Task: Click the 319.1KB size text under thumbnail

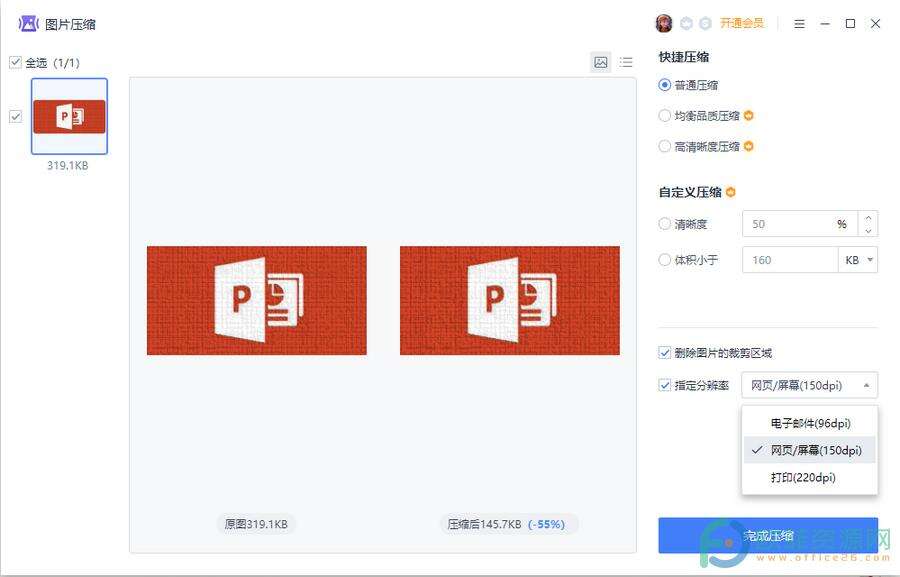Action: click(x=68, y=165)
